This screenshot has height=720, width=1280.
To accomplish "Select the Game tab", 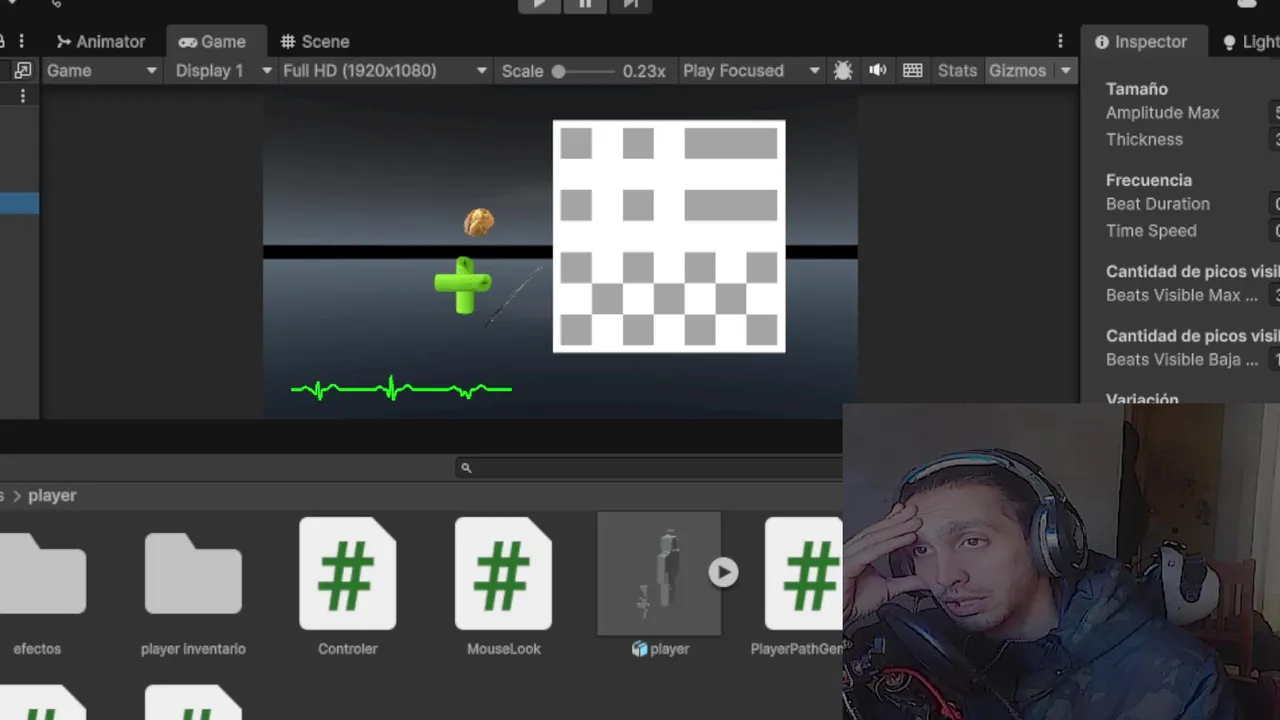I will click(212, 42).
